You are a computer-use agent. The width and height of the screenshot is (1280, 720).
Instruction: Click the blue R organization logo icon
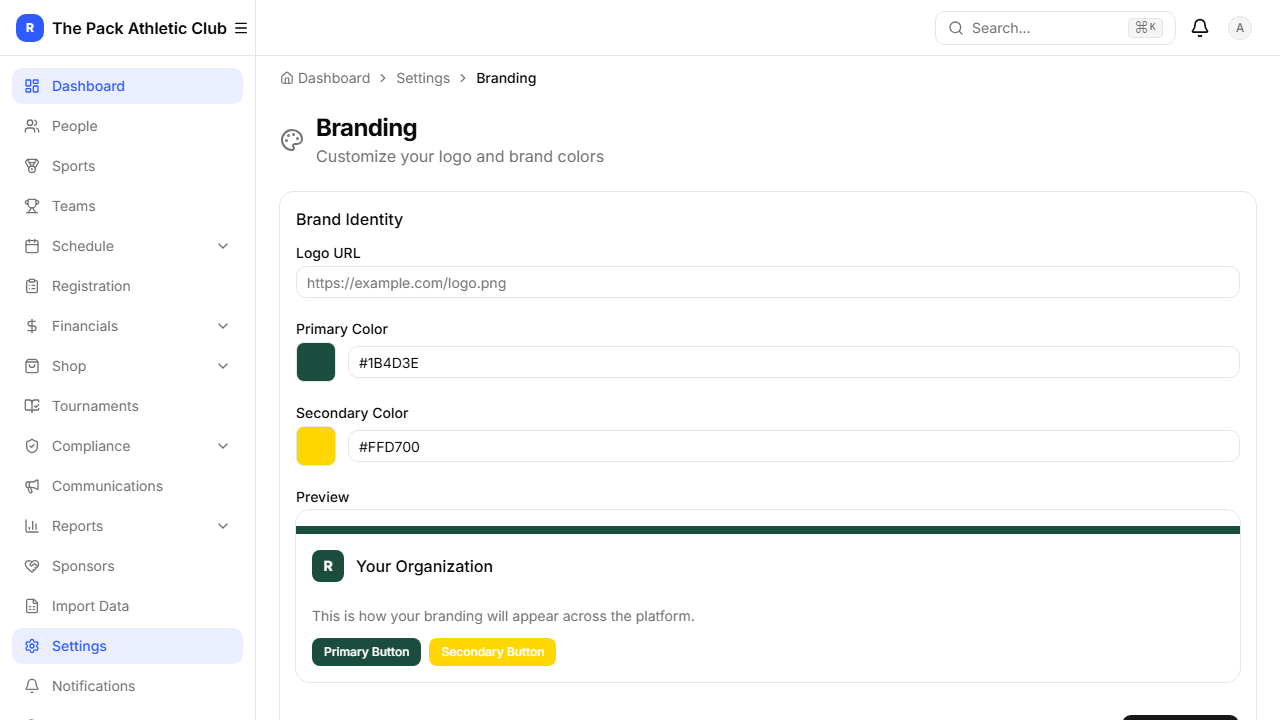[x=30, y=28]
